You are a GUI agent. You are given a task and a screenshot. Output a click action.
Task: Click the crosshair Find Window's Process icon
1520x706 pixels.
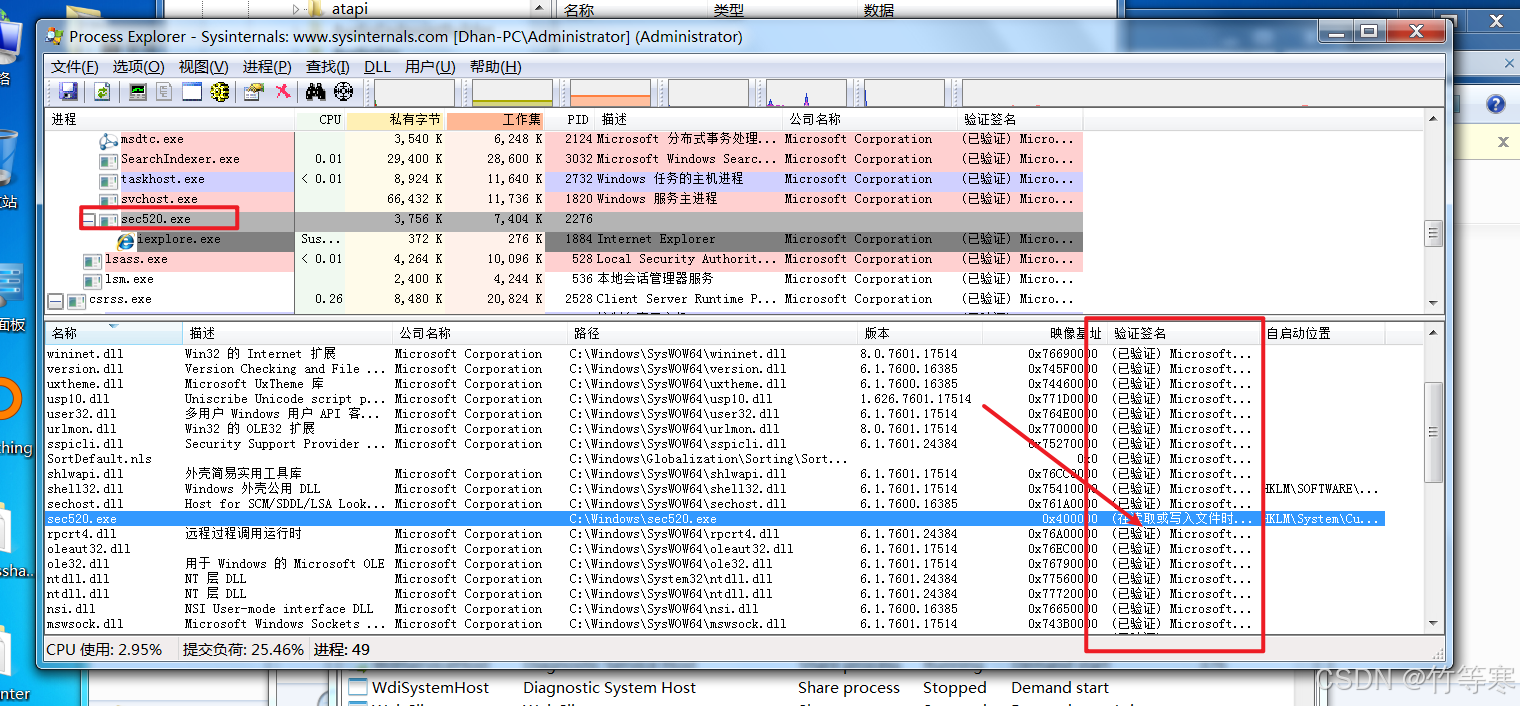343,92
